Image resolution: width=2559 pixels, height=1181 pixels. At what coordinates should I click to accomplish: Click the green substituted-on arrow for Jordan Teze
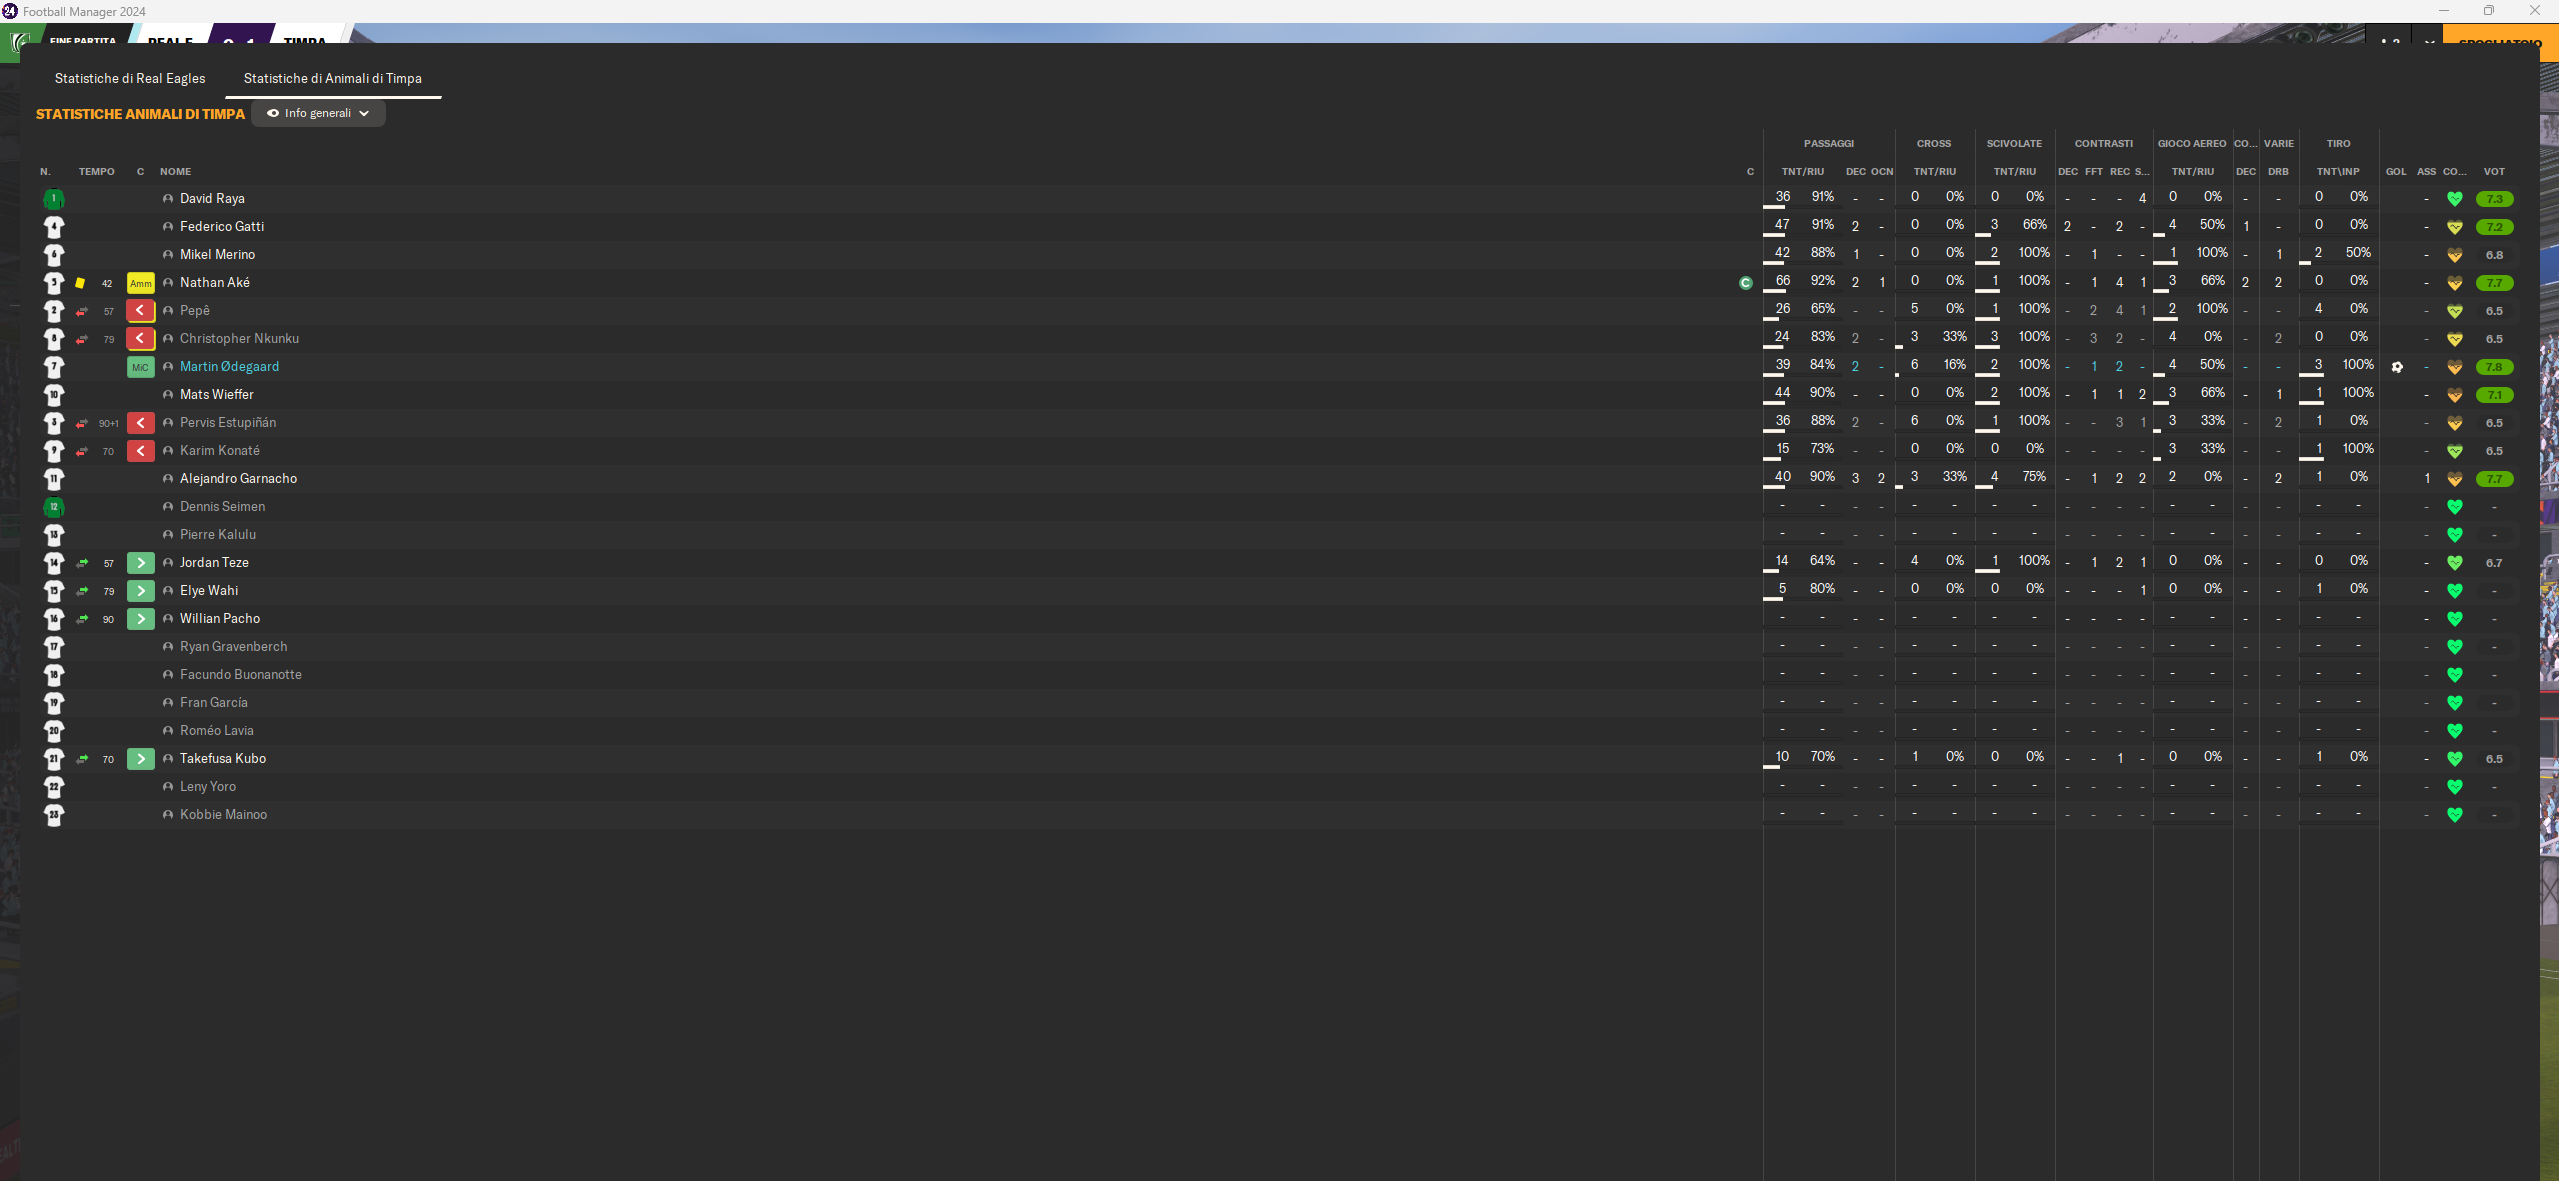(x=141, y=563)
